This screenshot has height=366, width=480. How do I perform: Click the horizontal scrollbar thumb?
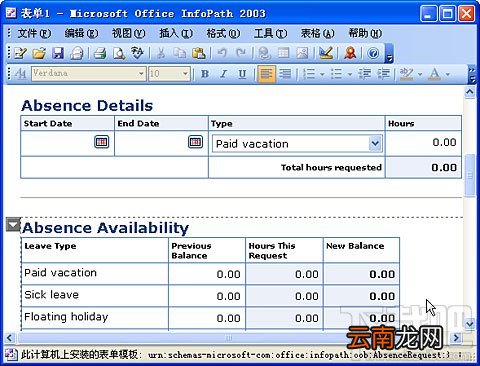pos(229,338)
